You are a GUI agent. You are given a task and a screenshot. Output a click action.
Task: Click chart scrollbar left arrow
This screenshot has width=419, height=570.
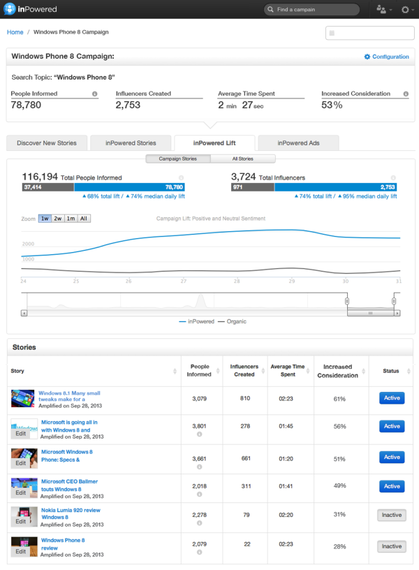coord(24,313)
